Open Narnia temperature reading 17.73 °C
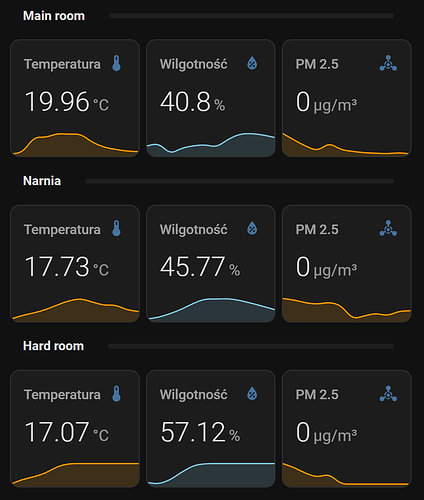This screenshot has height=500, width=424. (x=75, y=264)
